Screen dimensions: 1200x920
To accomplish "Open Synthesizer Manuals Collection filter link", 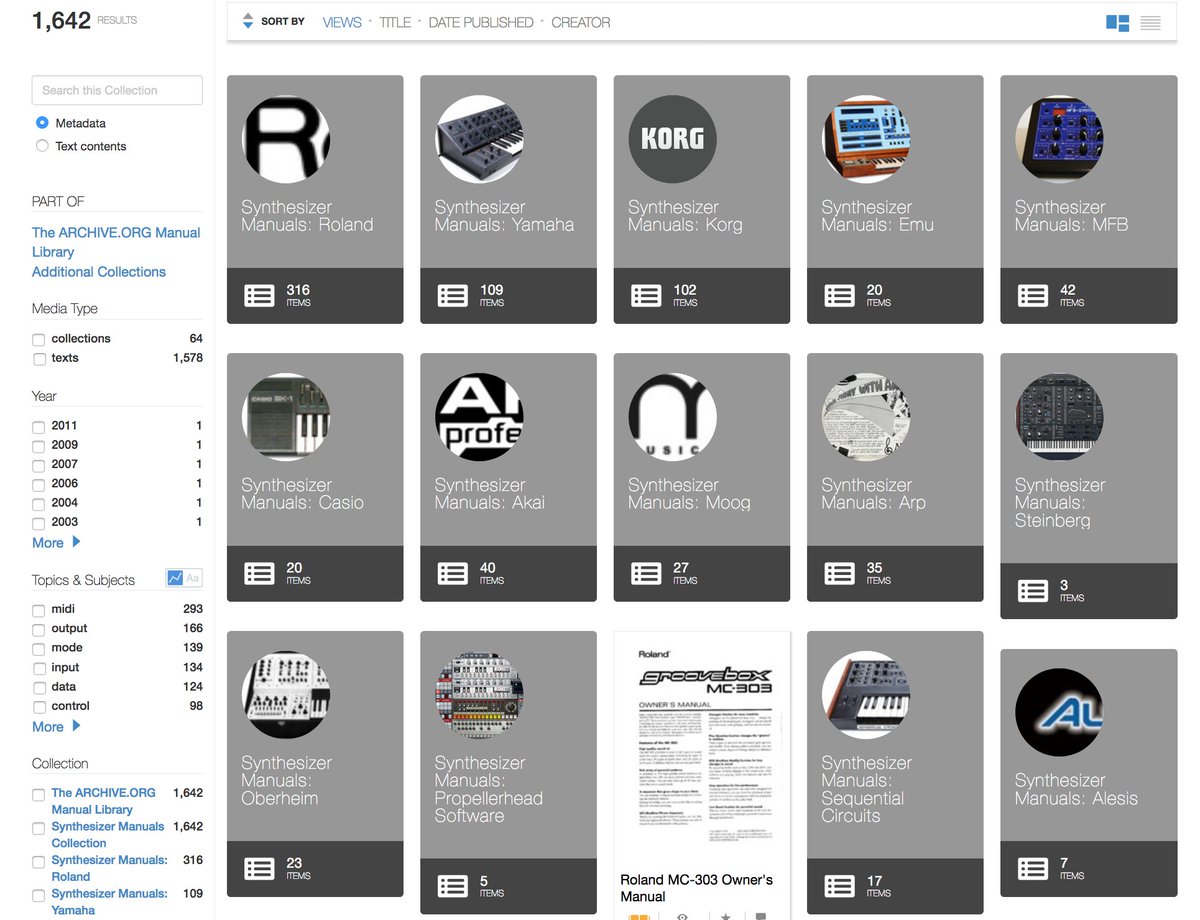I will (x=108, y=835).
